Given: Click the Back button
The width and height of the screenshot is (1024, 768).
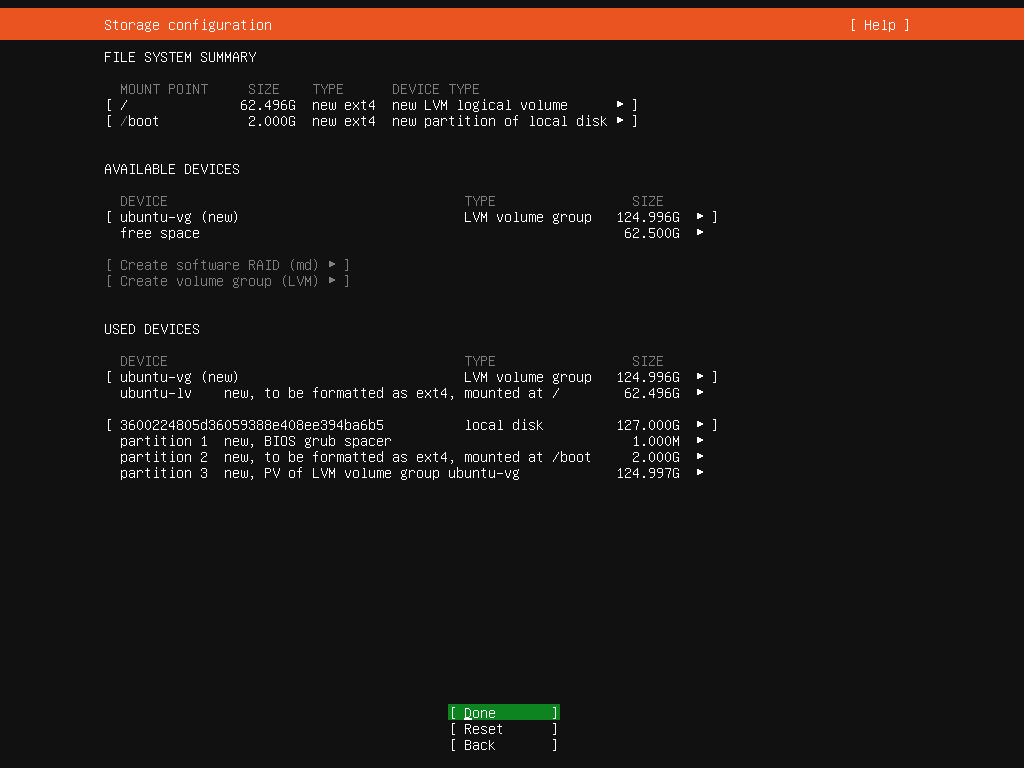Looking at the screenshot, I should (x=503, y=745).
